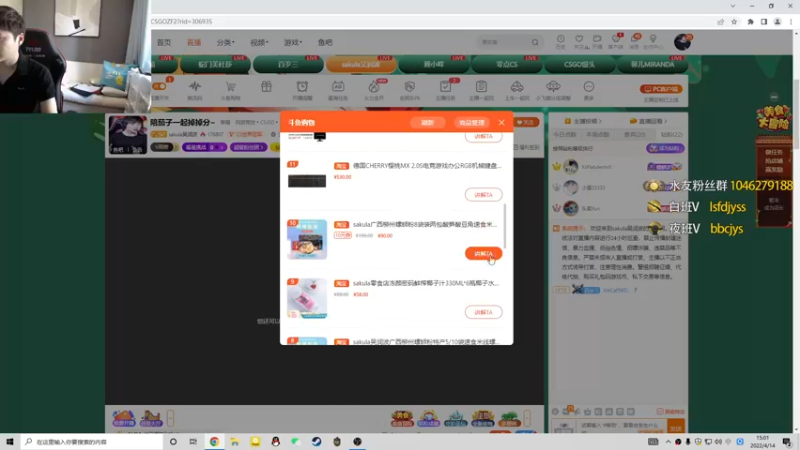Open the clipboard icon in streamer toolbar
The width and height of the screenshot is (800, 450).
click(x=481, y=87)
